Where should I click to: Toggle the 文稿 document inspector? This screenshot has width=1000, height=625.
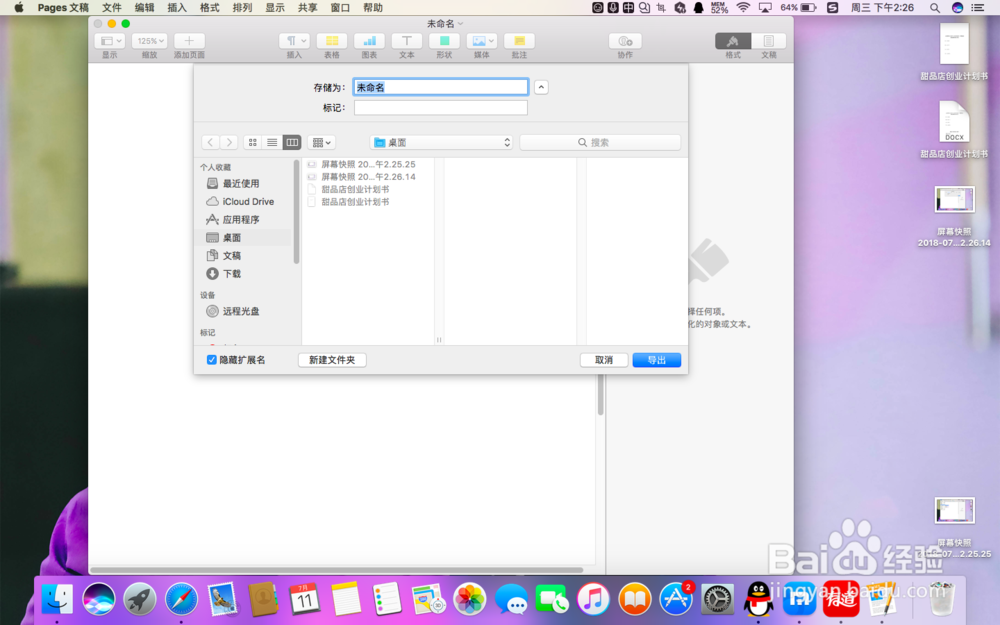768,41
